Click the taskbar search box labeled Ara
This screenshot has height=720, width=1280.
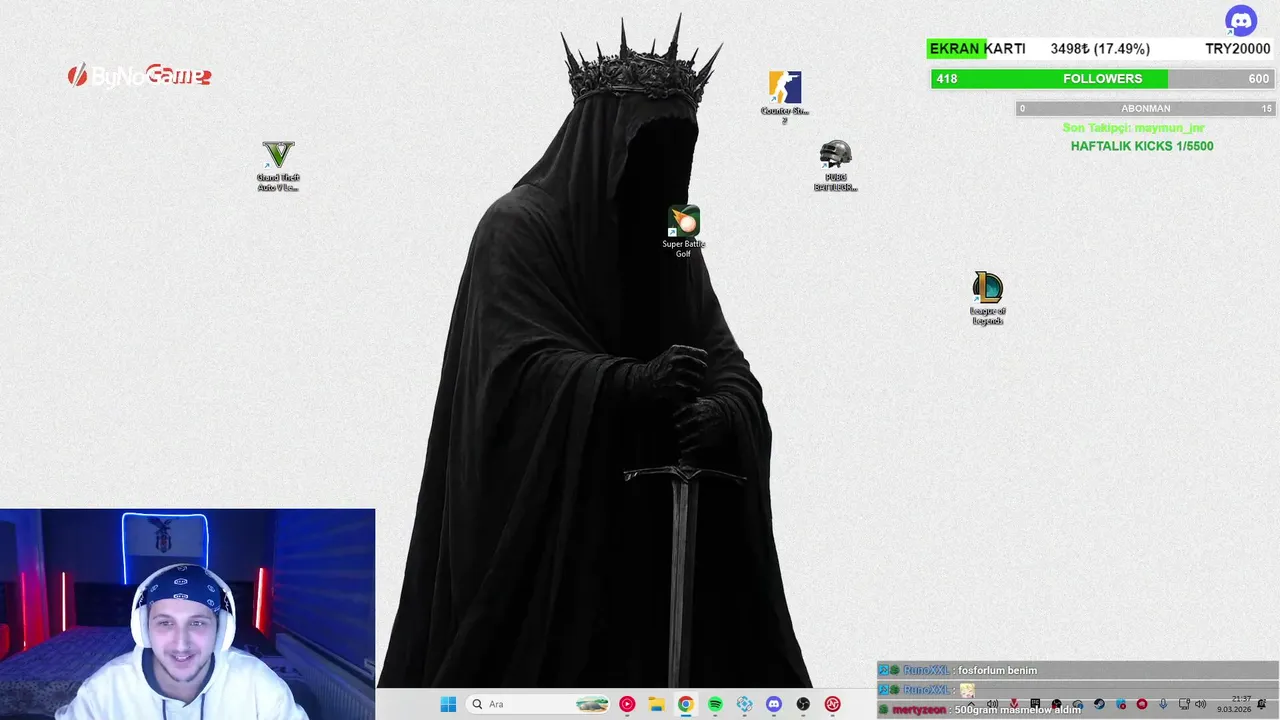538,704
